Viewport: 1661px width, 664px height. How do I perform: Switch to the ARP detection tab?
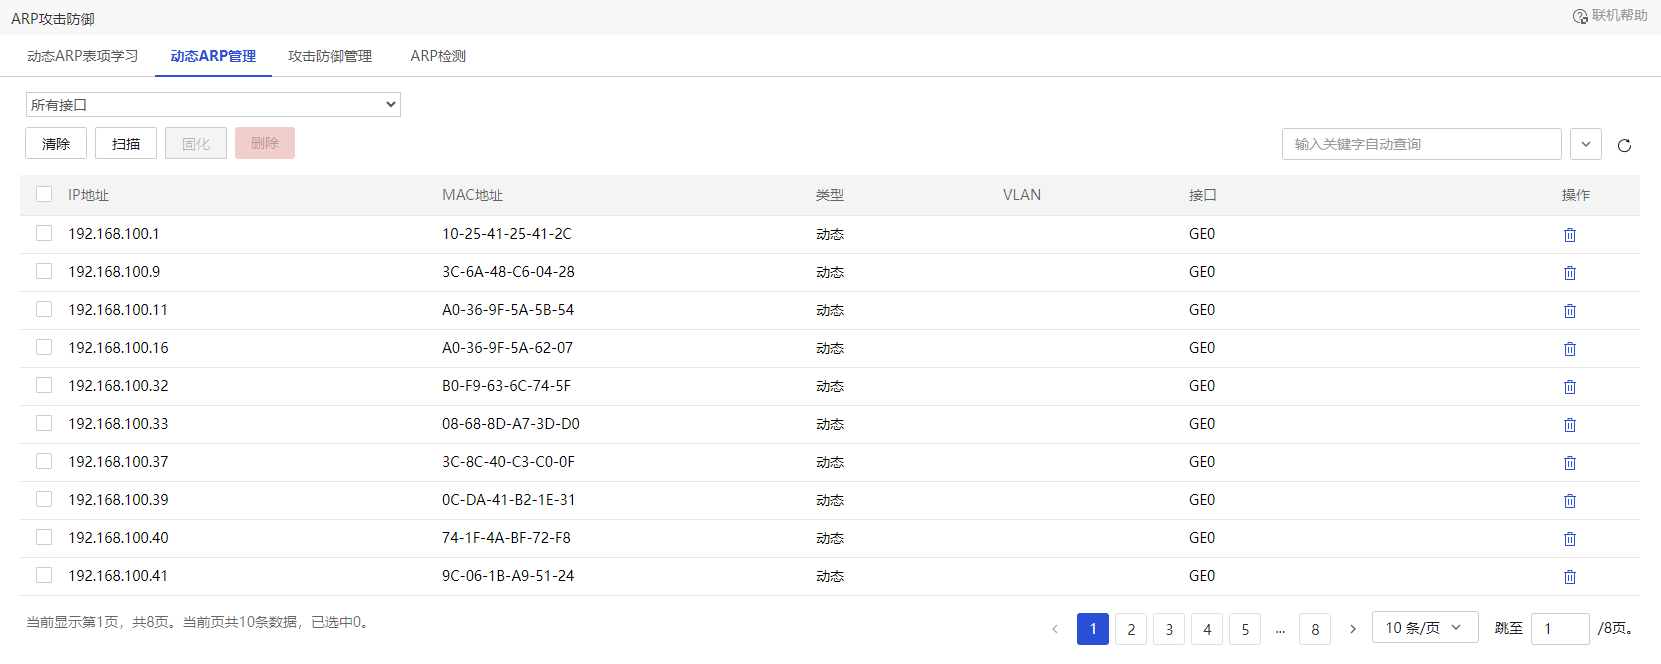438,56
